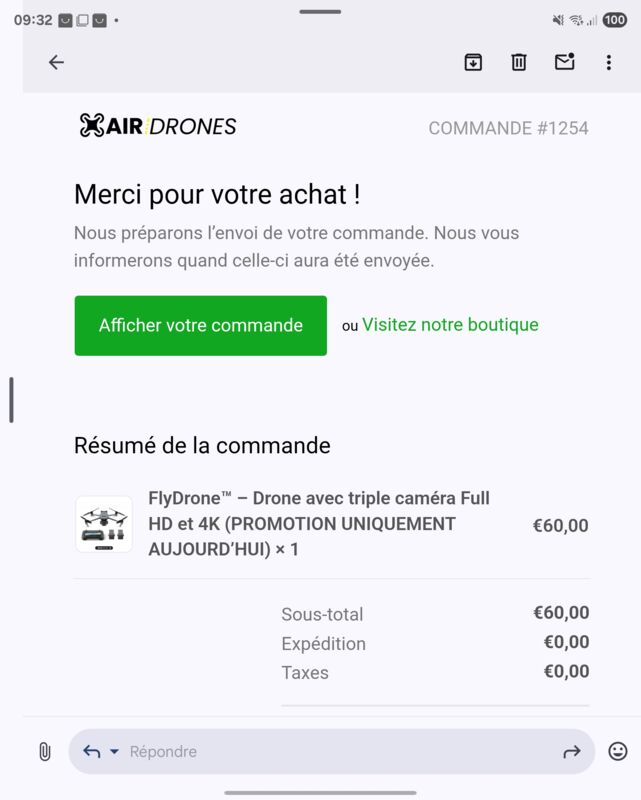The height and width of the screenshot is (800, 641).
Task: Click the Afficher votre commande button
Action: point(201,326)
